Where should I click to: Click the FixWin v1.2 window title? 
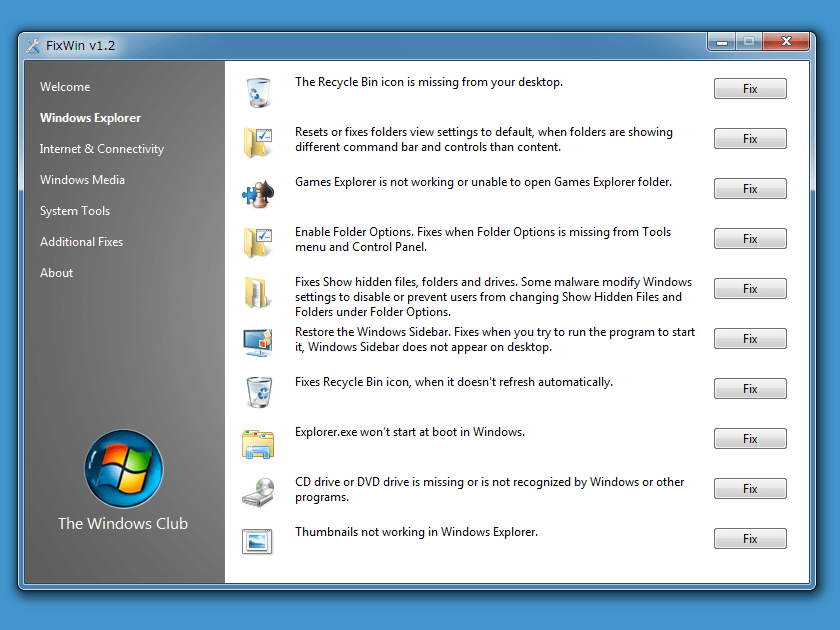click(80, 46)
